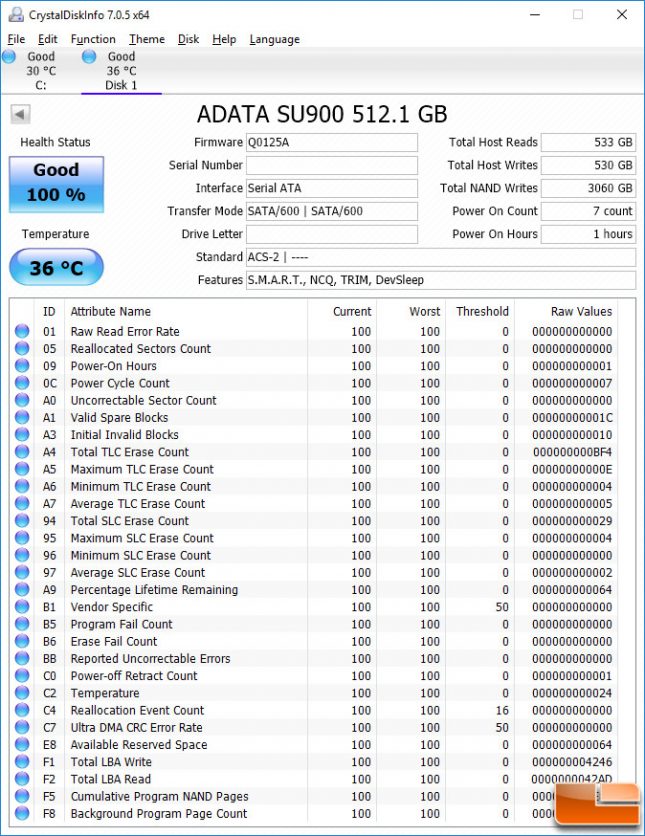Click the empty Drive Letter field

(332, 234)
